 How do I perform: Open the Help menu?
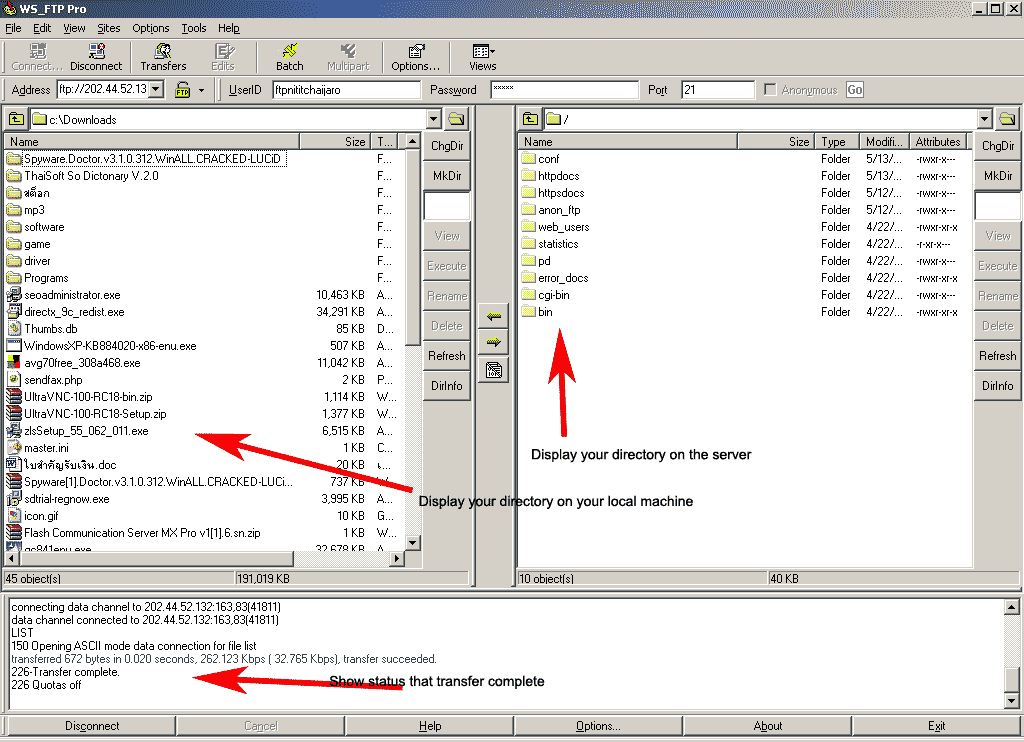tap(229, 28)
